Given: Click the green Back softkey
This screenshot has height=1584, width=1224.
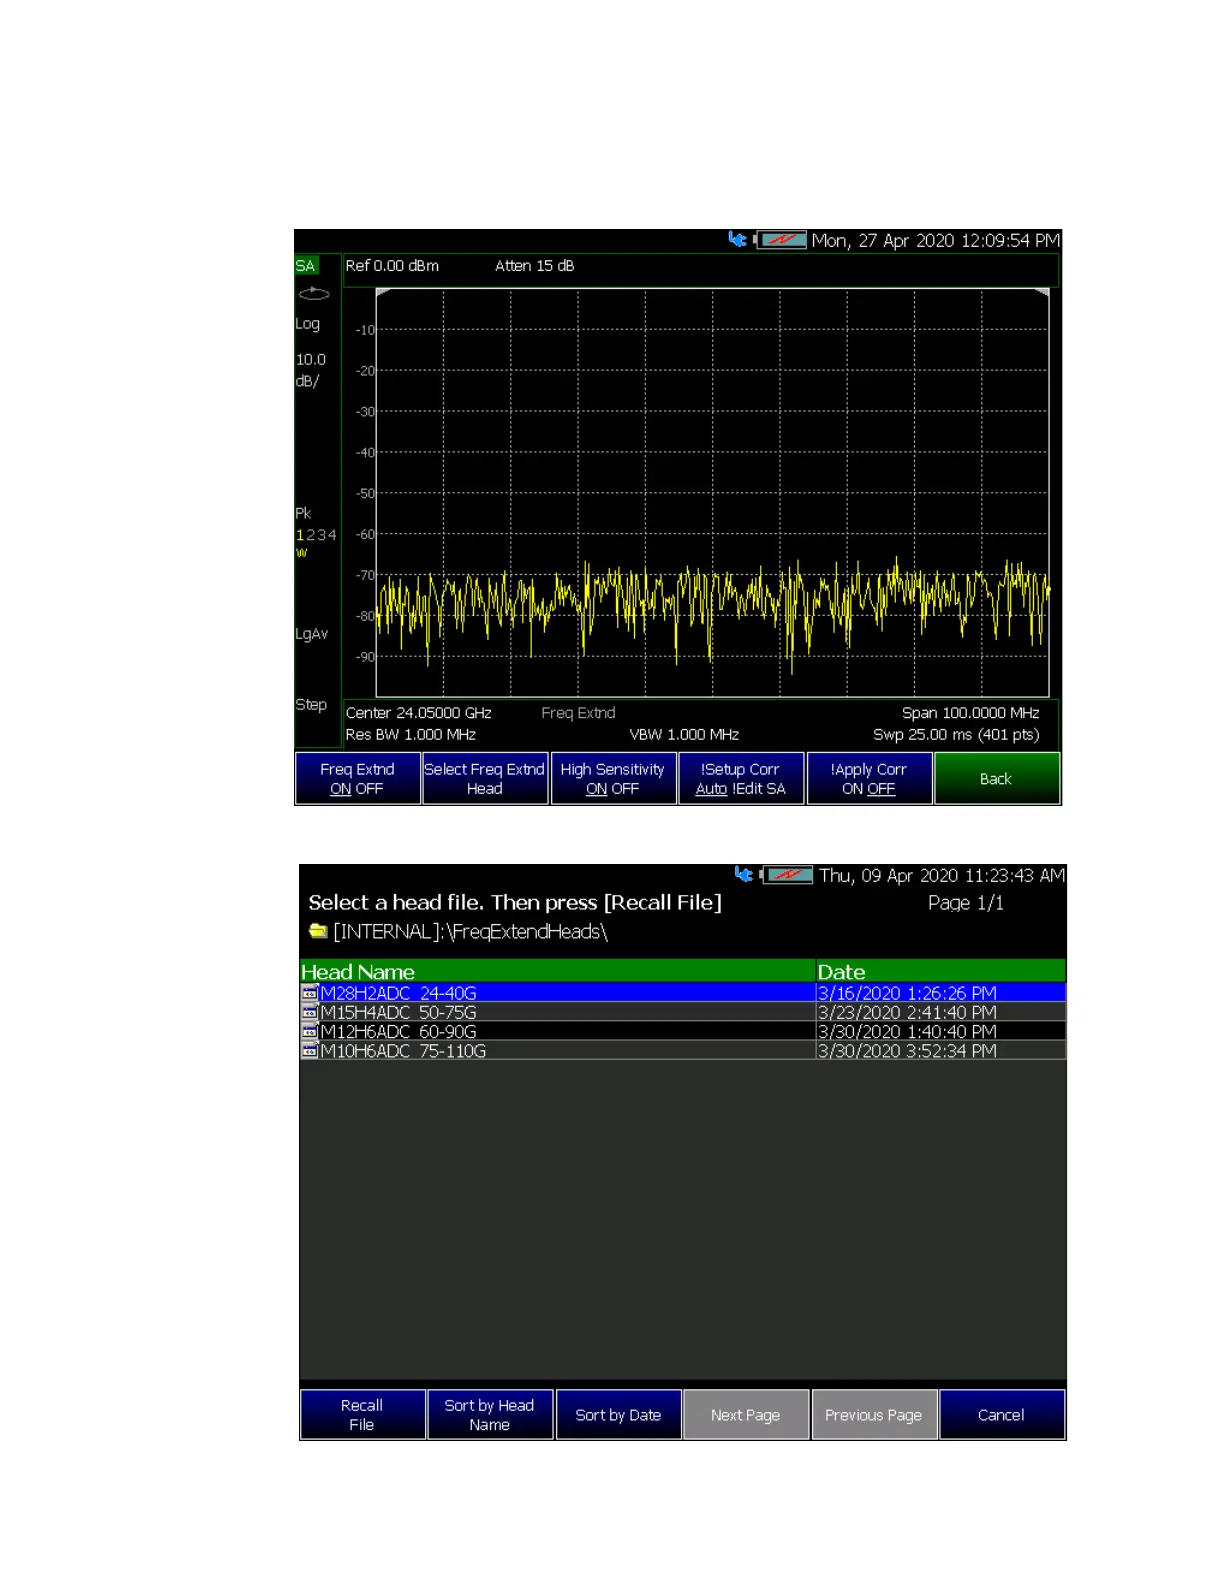Looking at the screenshot, I should coord(997,778).
